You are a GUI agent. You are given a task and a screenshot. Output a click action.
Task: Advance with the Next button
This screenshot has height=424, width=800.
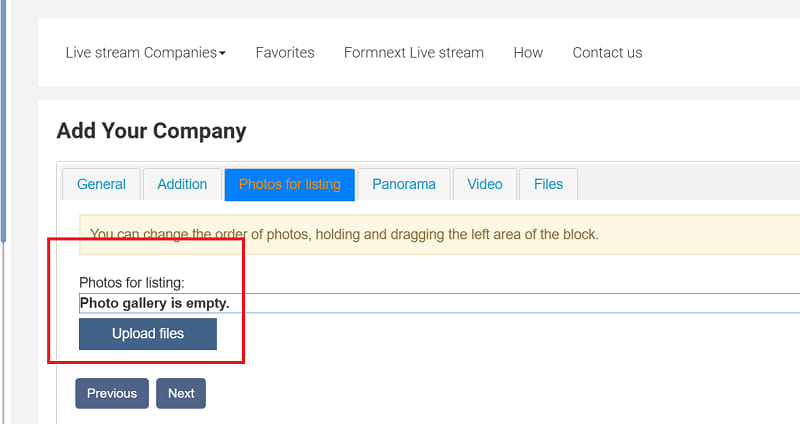181,393
